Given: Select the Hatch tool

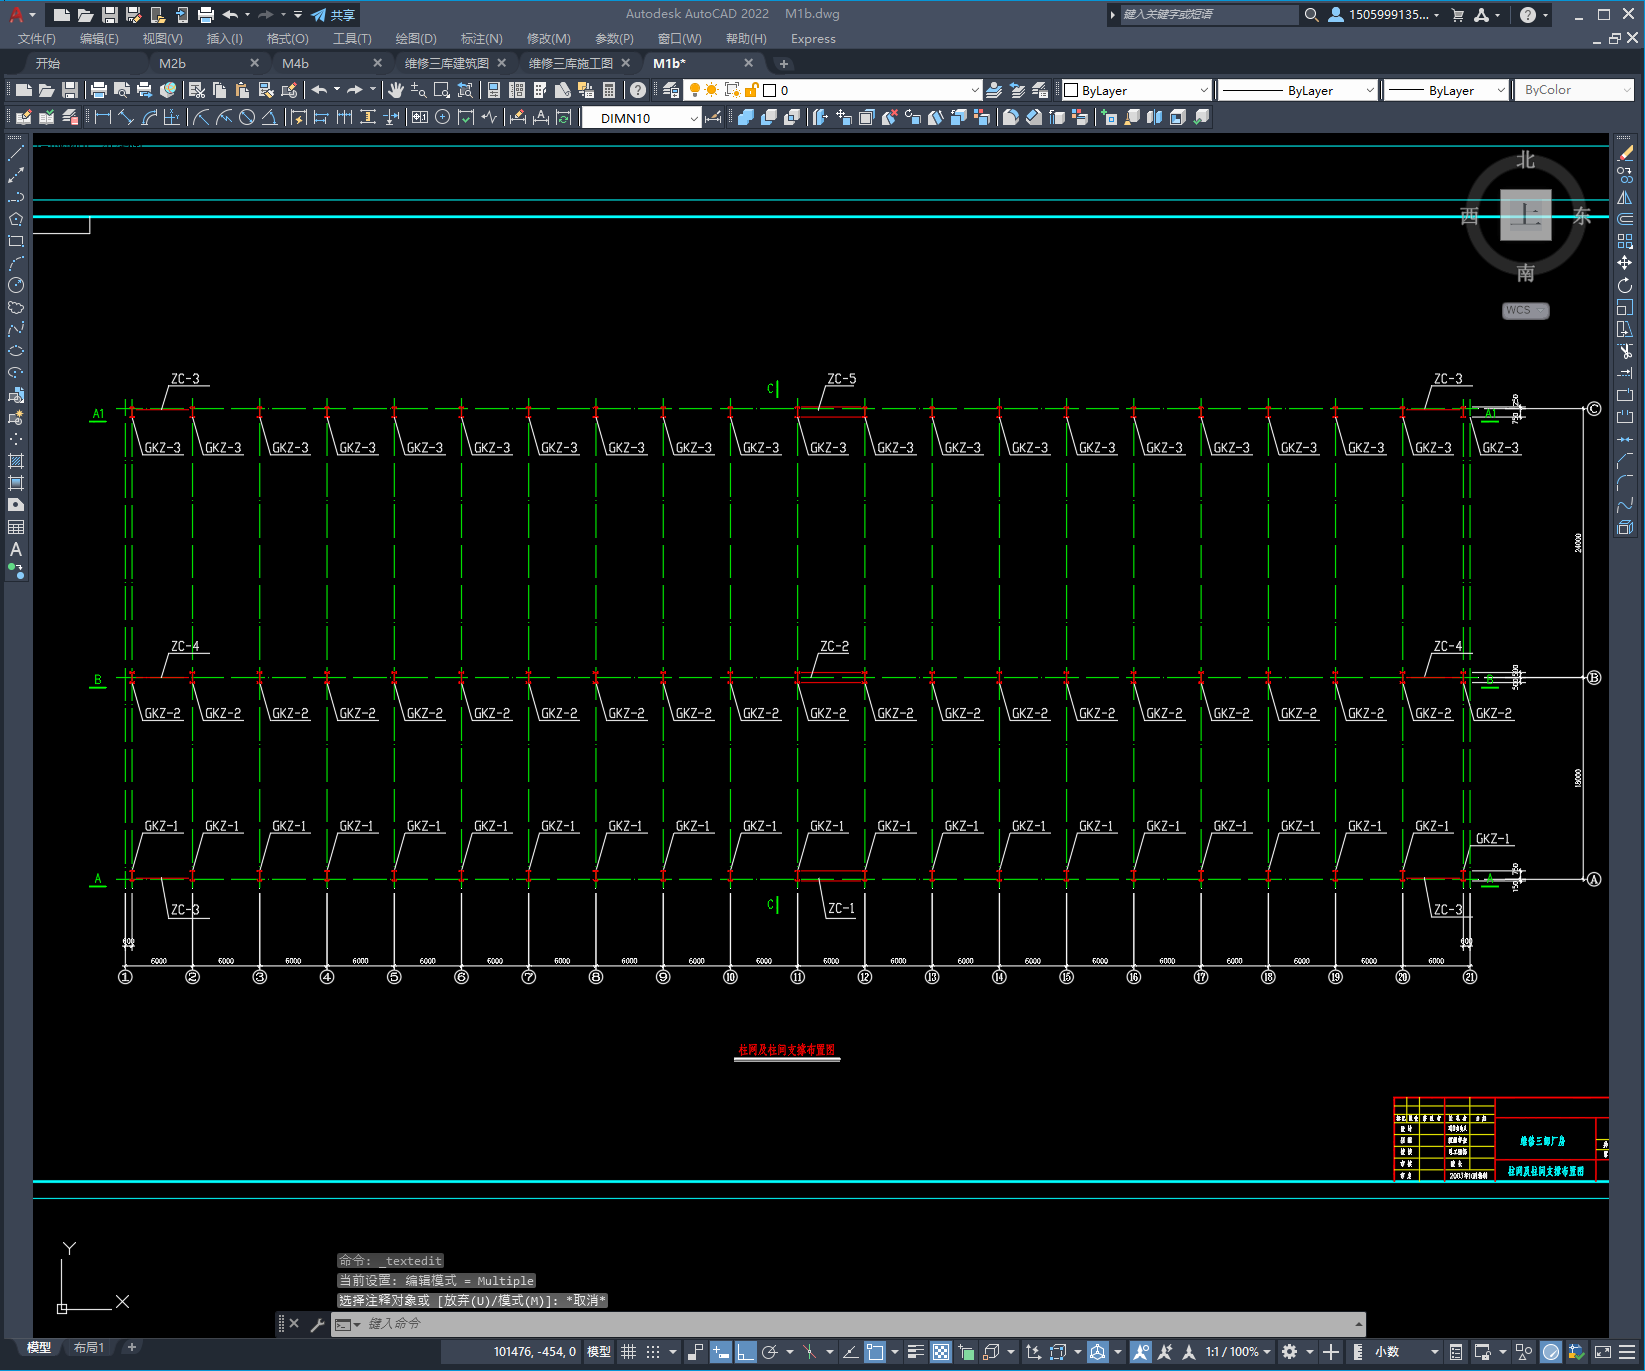Looking at the screenshot, I should [x=16, y=461].
